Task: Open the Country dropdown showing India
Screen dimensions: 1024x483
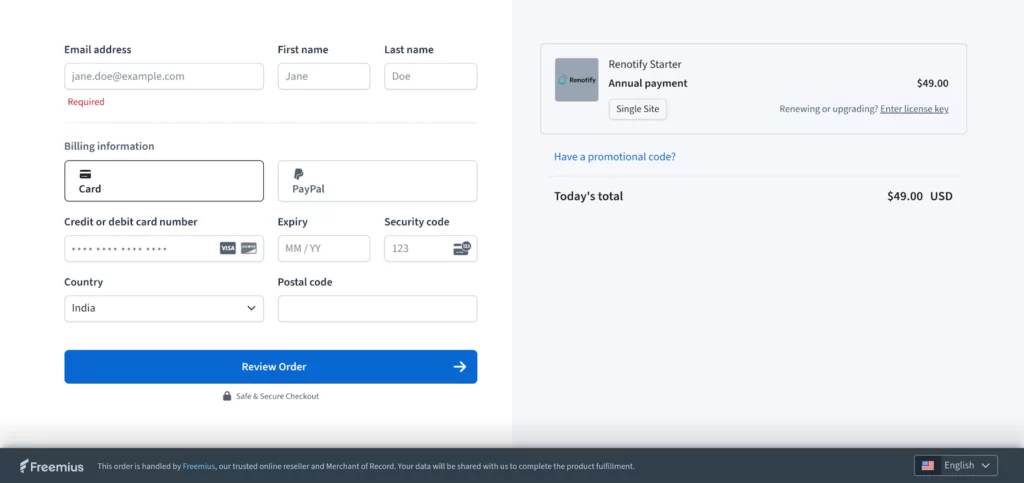Action: [x=164, y=308]
